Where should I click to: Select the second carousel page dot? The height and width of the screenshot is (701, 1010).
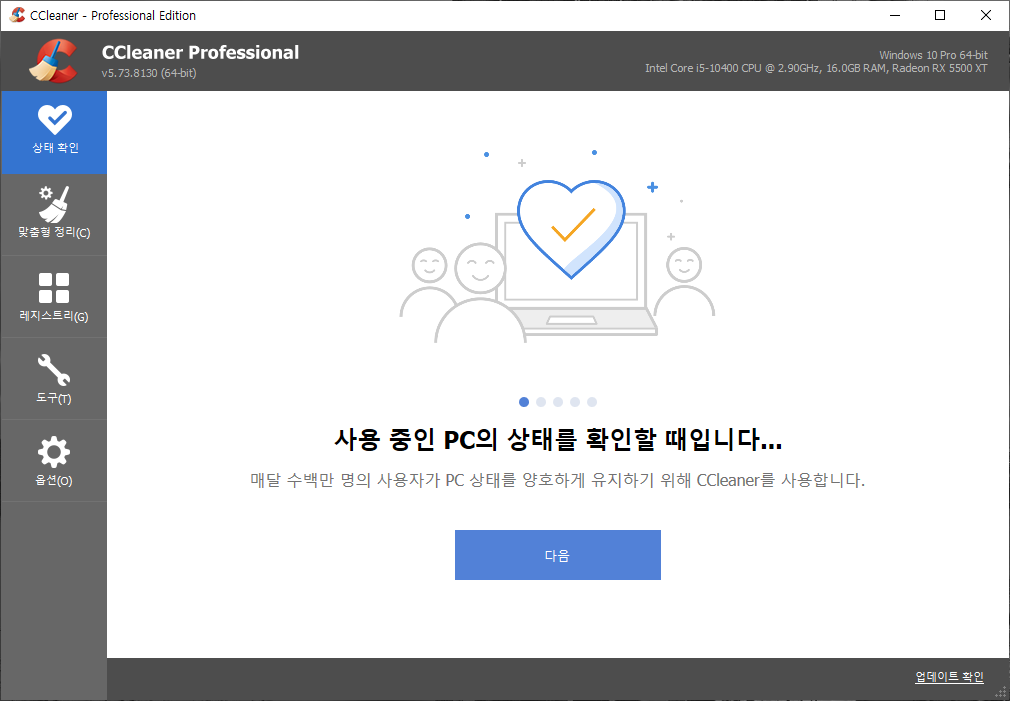coord(541,402)
